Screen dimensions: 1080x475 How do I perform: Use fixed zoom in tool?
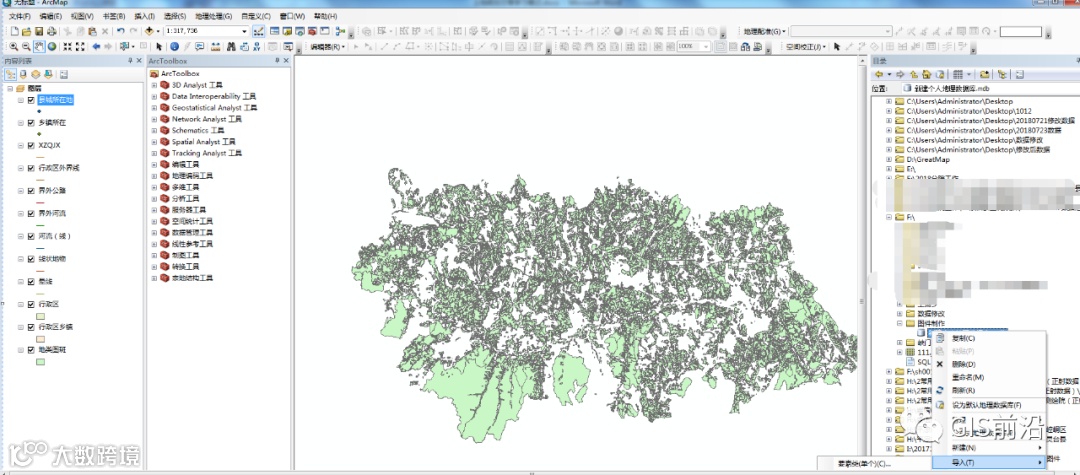tap(68, 47)
